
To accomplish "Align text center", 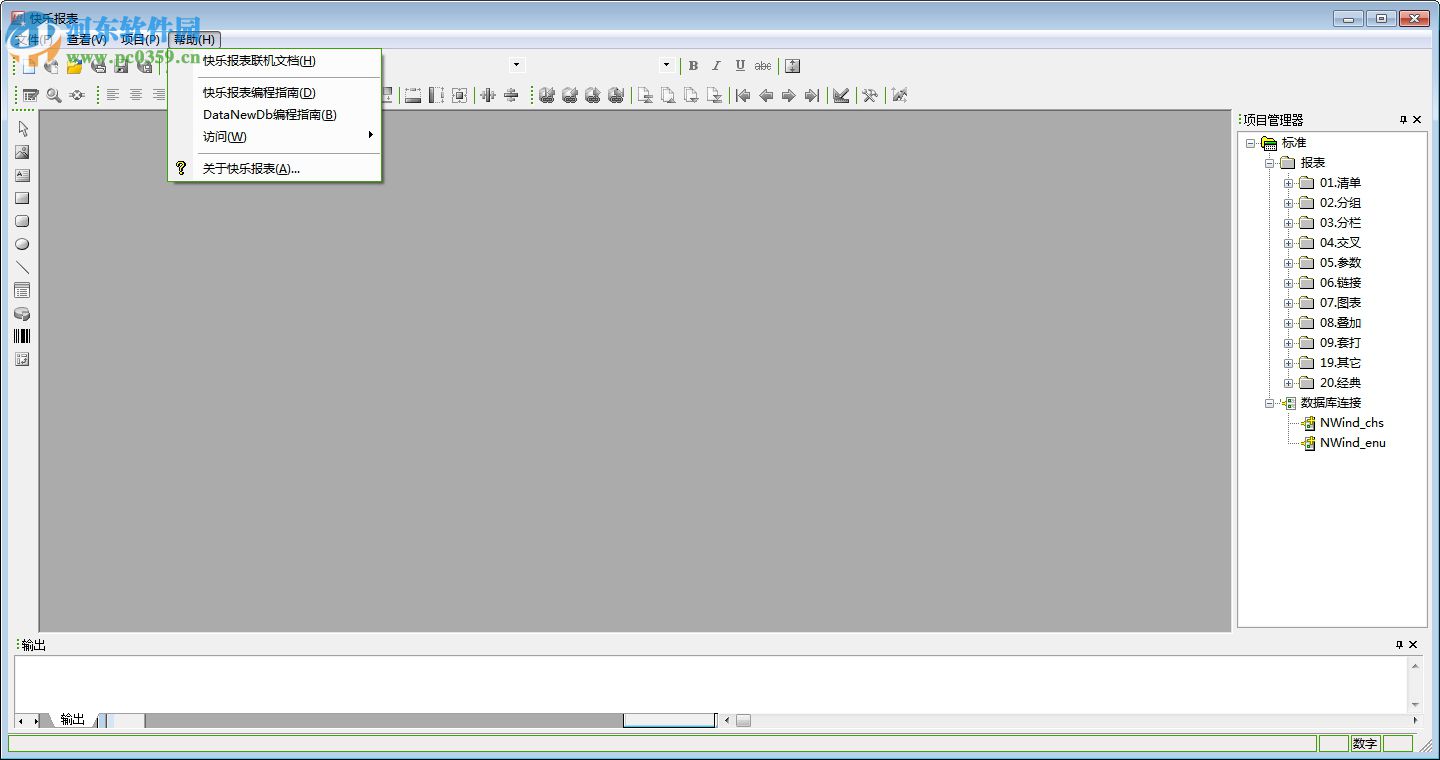I will [136, 95].
